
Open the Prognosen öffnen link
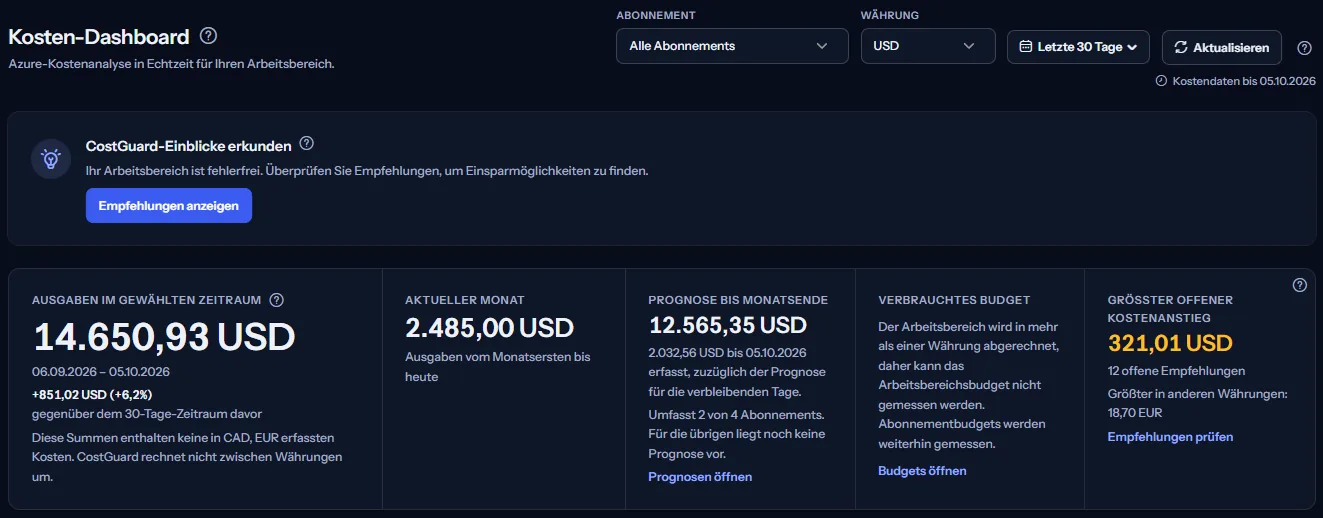pos(700,477)
